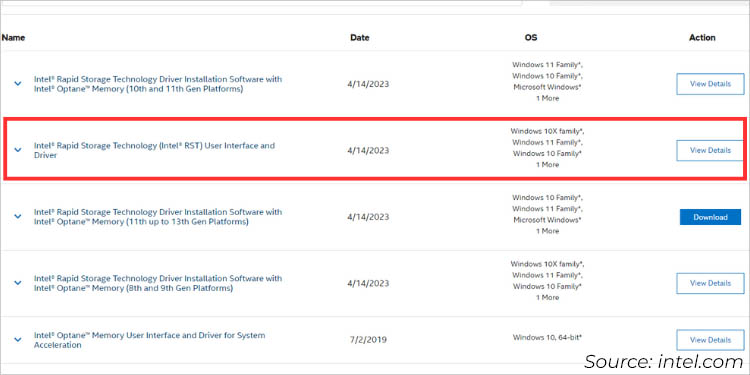
Task: Open the 11th up to 13th Gen Platforms link
Action: pos(158,217)
